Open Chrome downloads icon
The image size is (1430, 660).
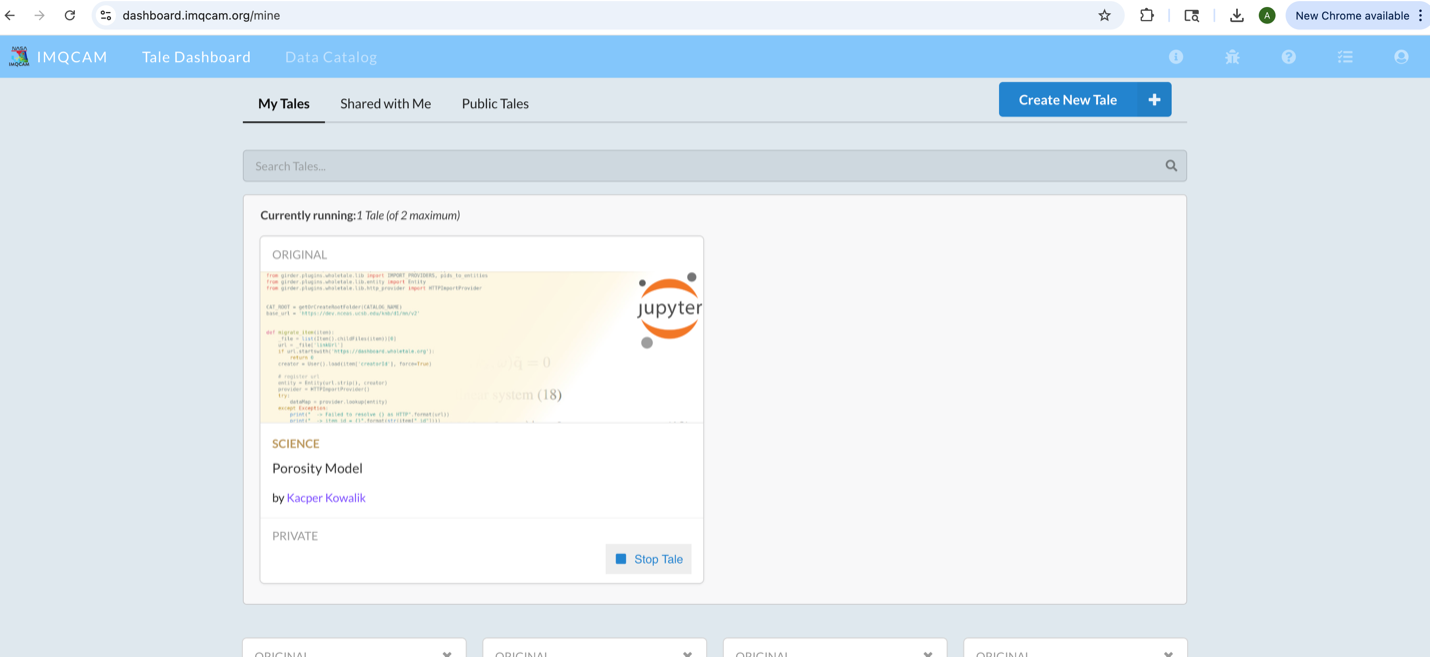[x=1237, y=15]
